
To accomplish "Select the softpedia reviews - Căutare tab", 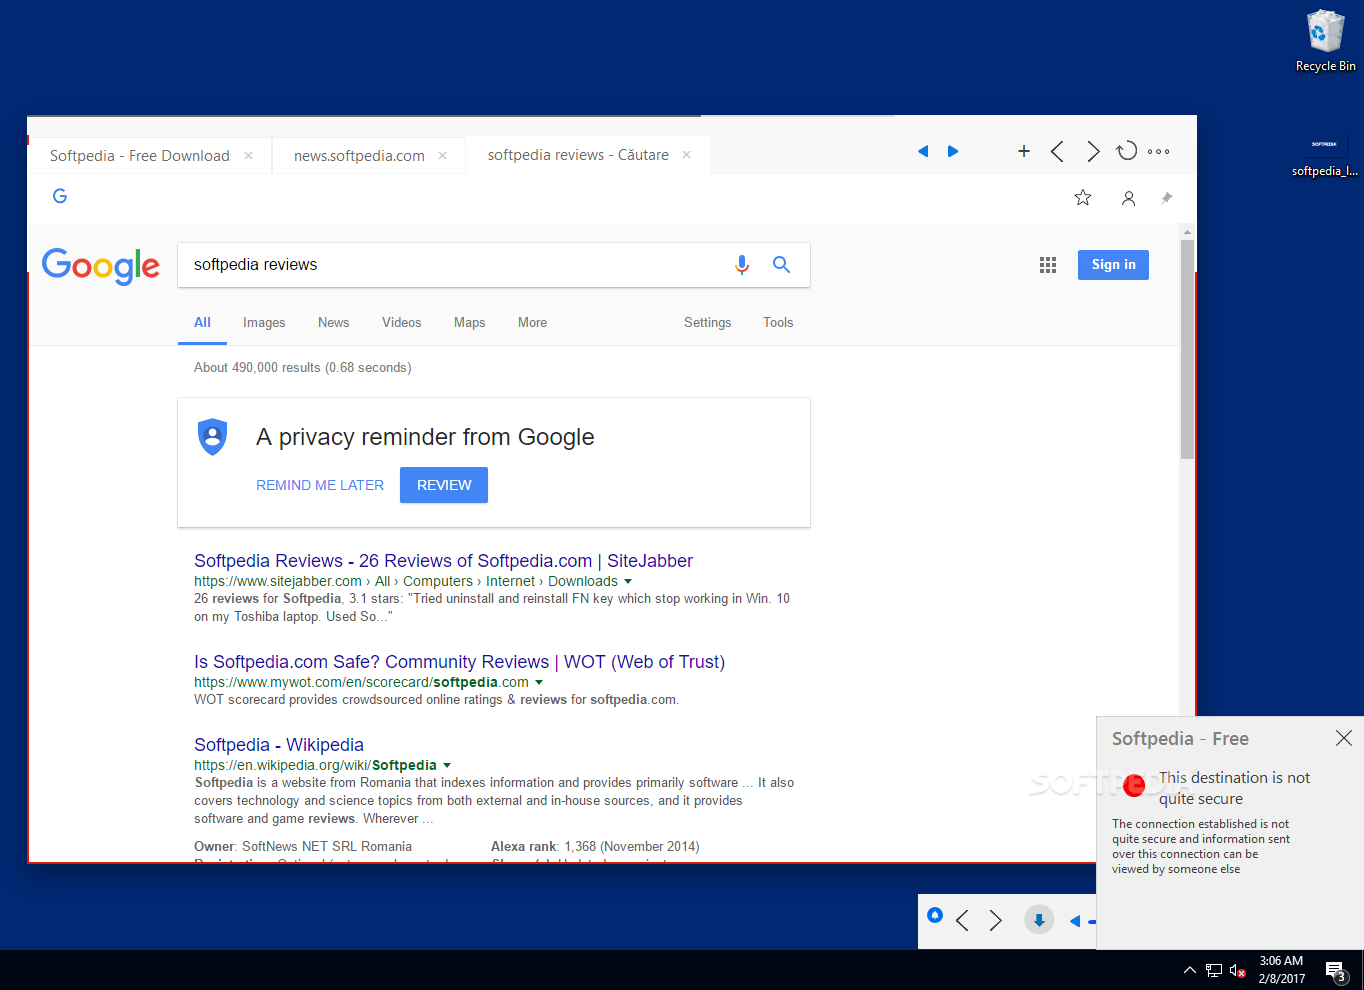I will 578,155.
